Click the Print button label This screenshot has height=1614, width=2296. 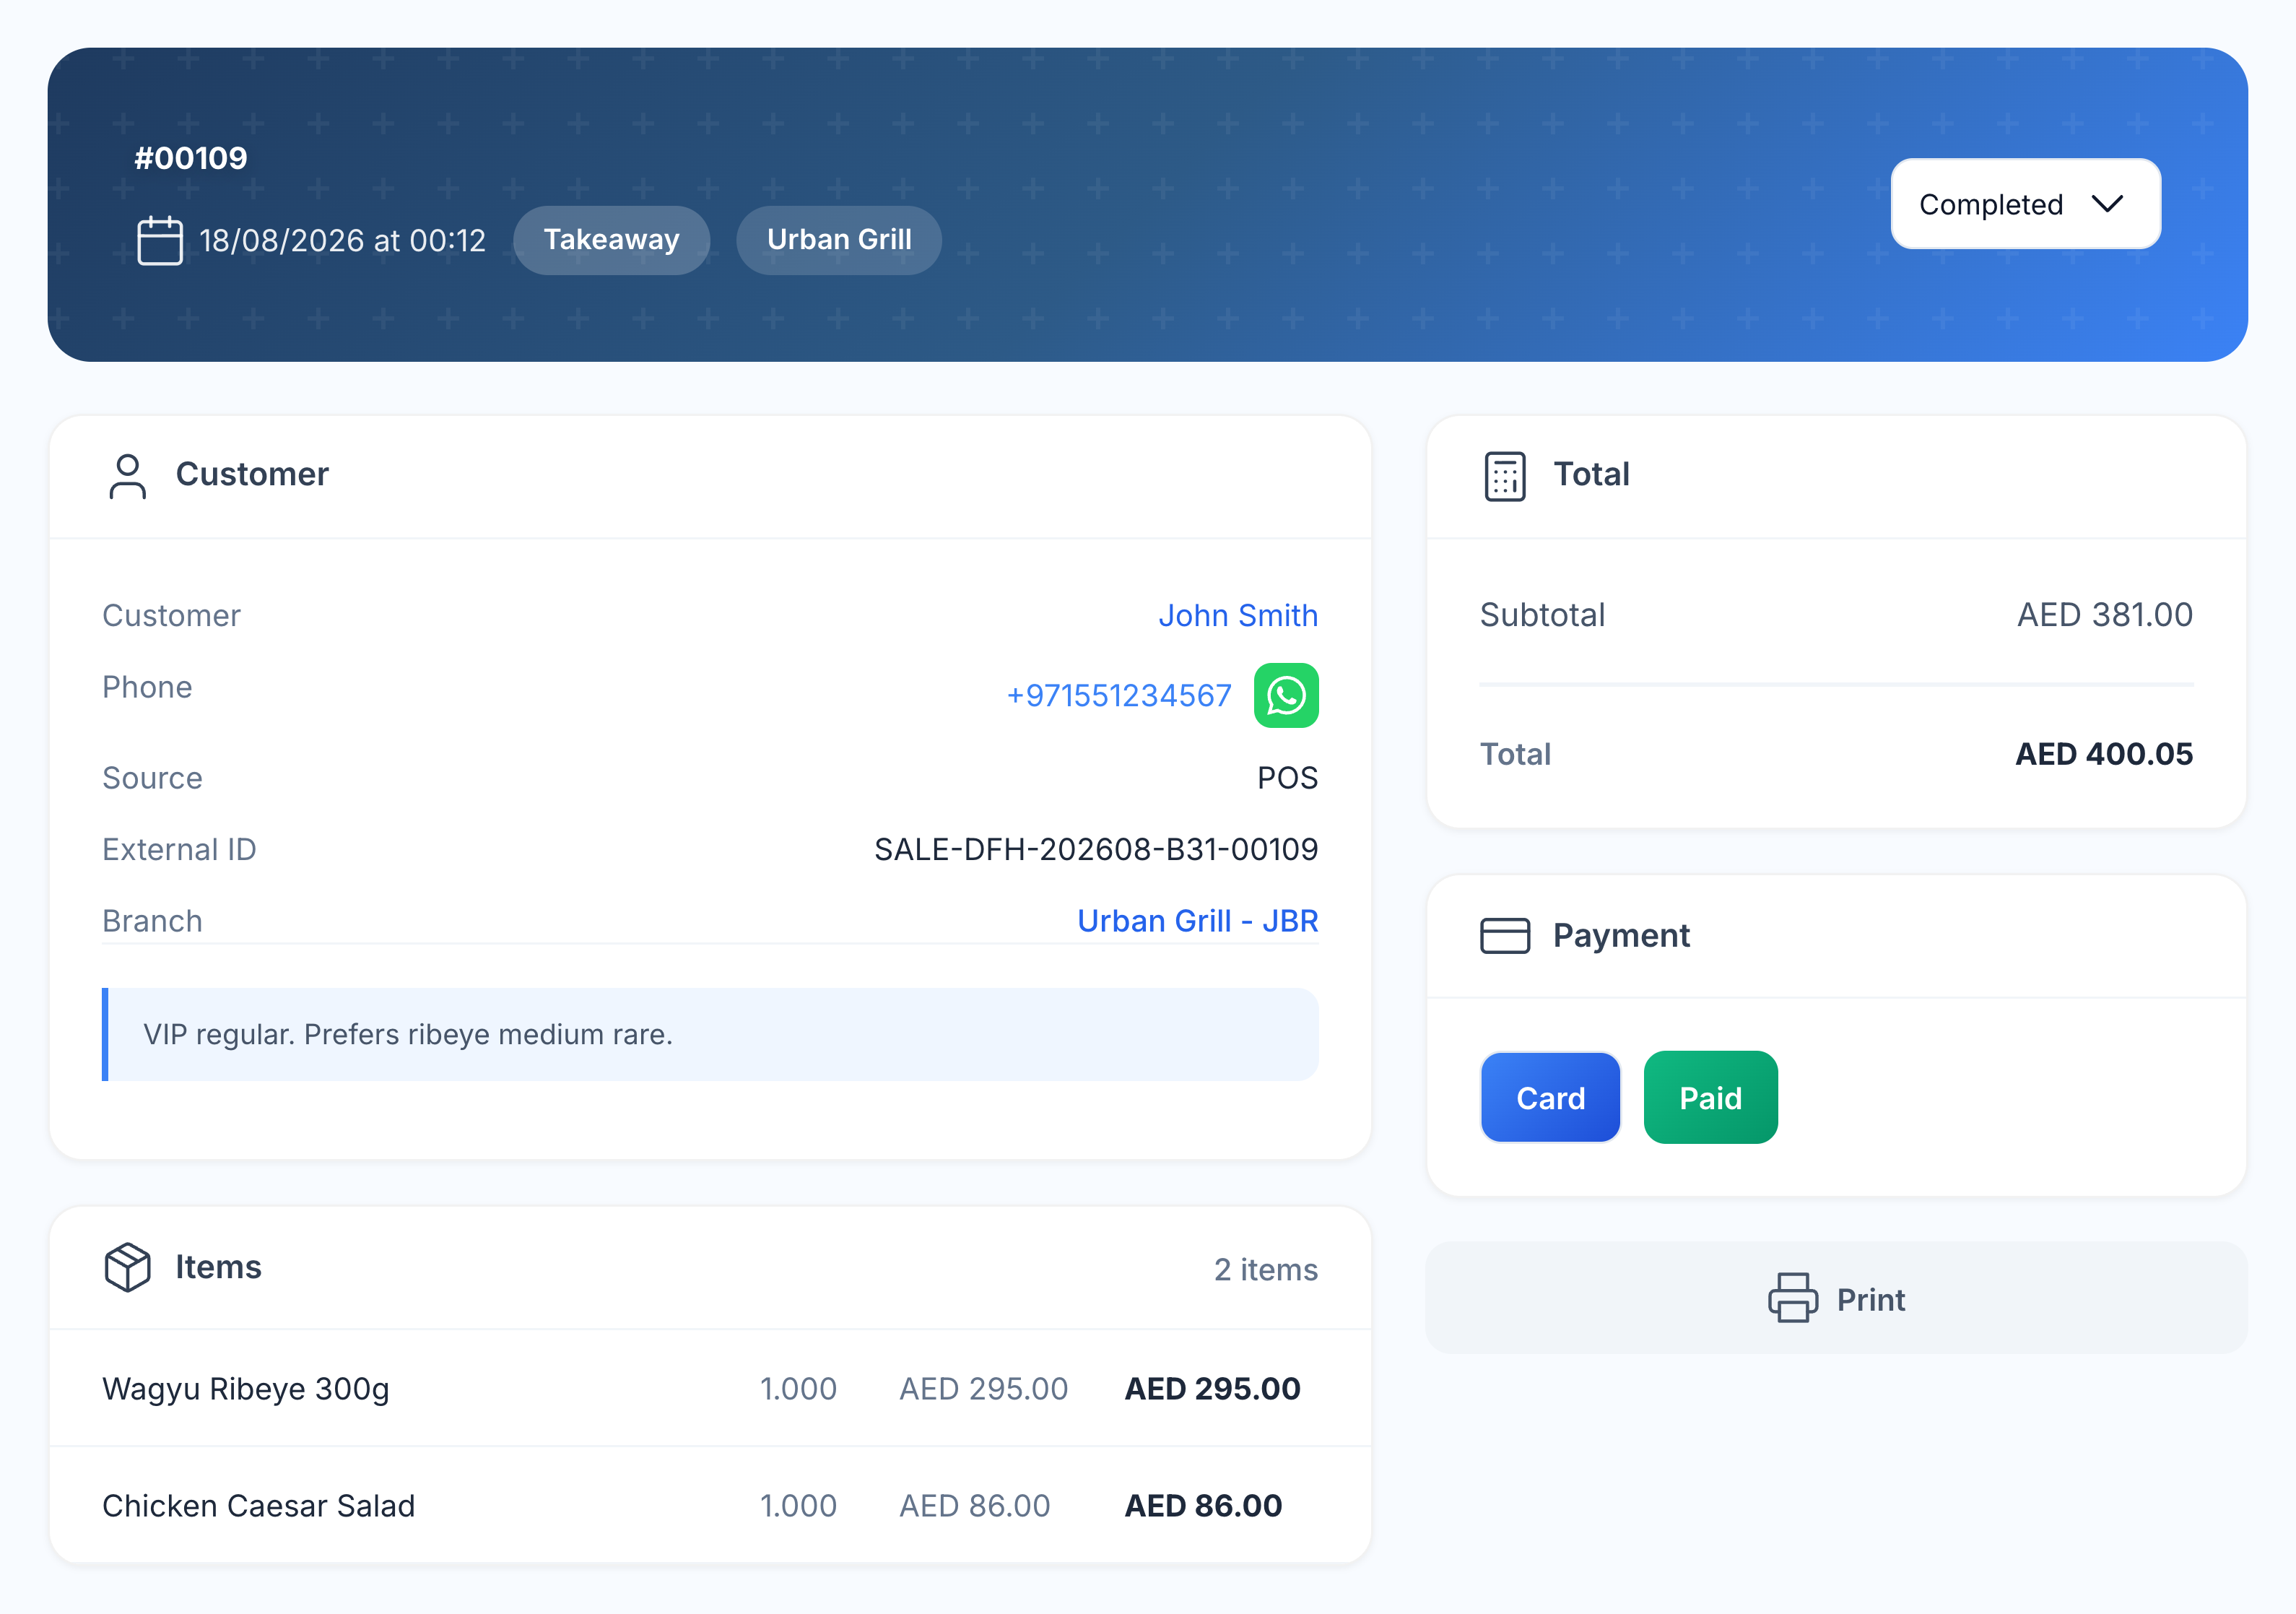1871,1299
